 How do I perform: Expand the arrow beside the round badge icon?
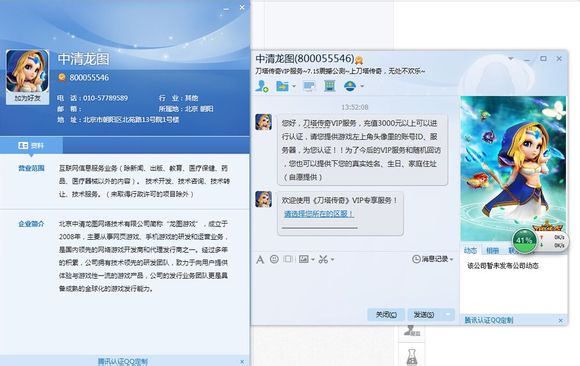[x=362, y=86]
